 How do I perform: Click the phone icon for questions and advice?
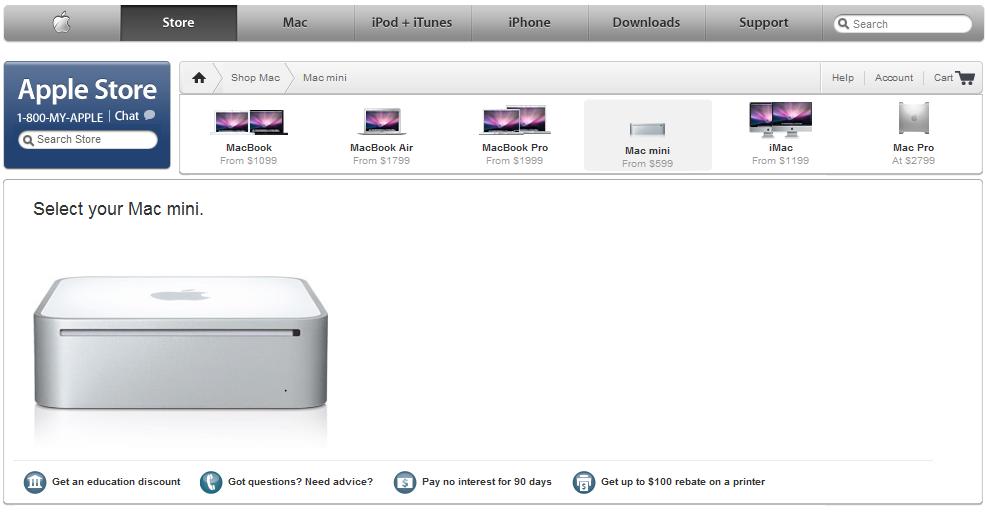click(211, 482)
